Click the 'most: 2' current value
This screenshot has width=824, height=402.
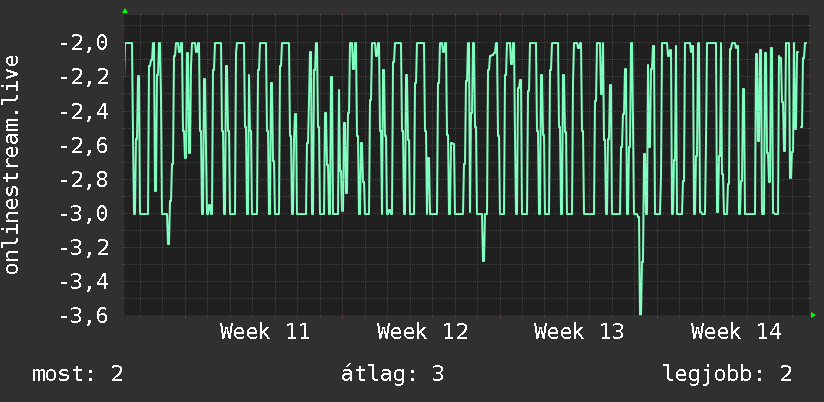tap(78, 374)
